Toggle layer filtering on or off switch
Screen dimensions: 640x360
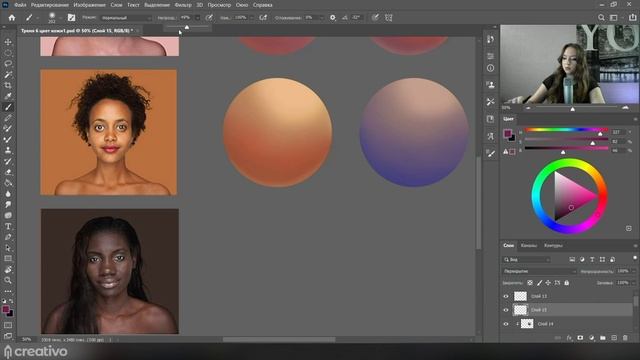coord(635,258)
